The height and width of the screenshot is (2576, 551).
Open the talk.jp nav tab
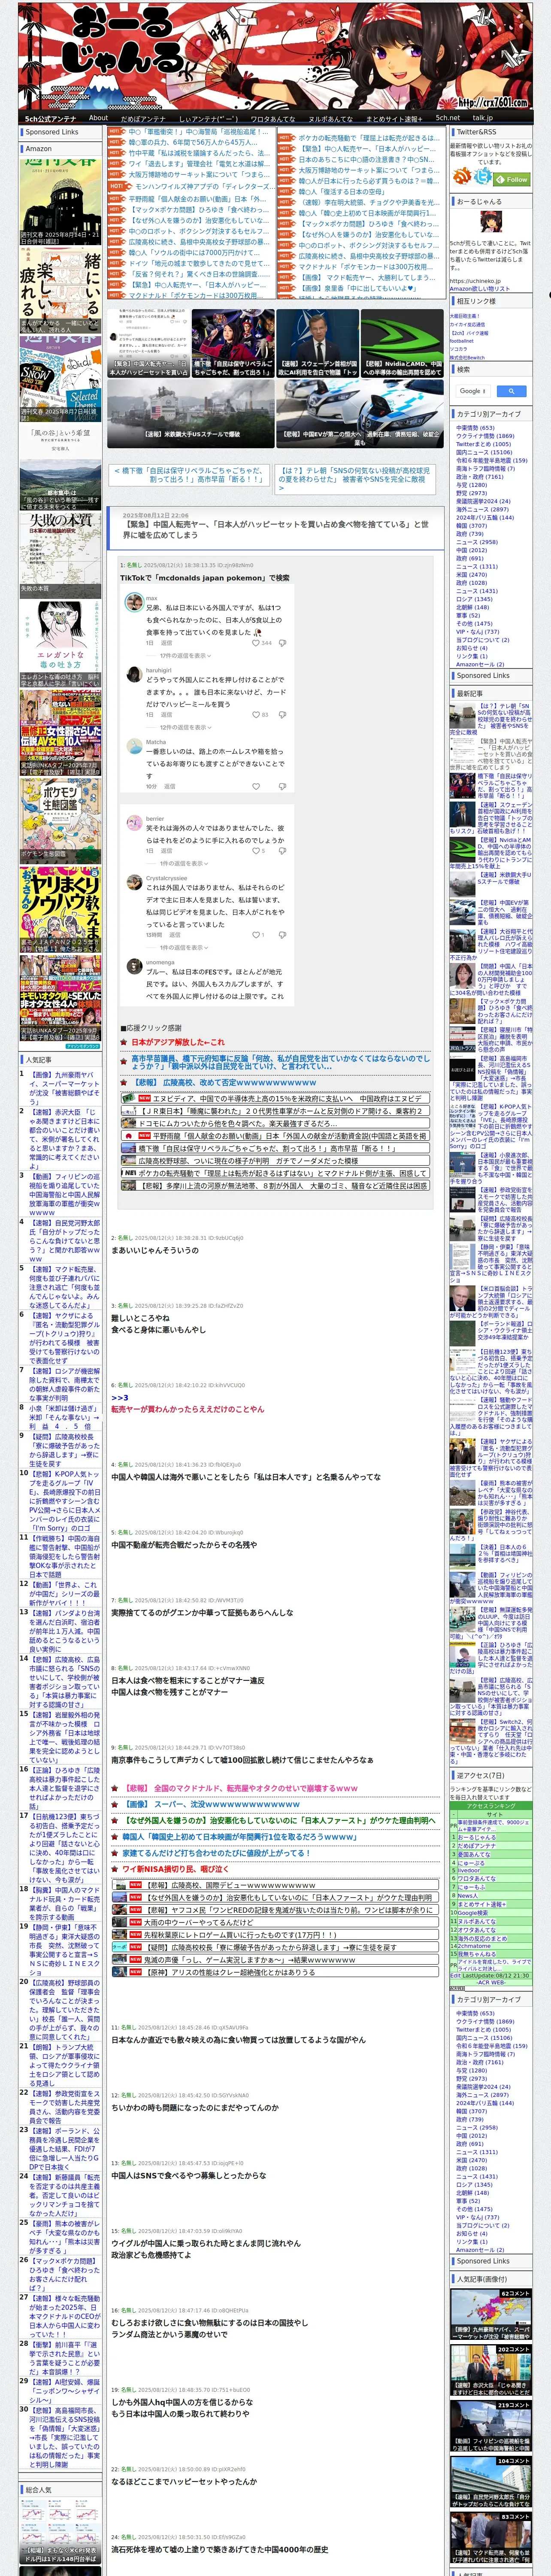tap(483, 118)
